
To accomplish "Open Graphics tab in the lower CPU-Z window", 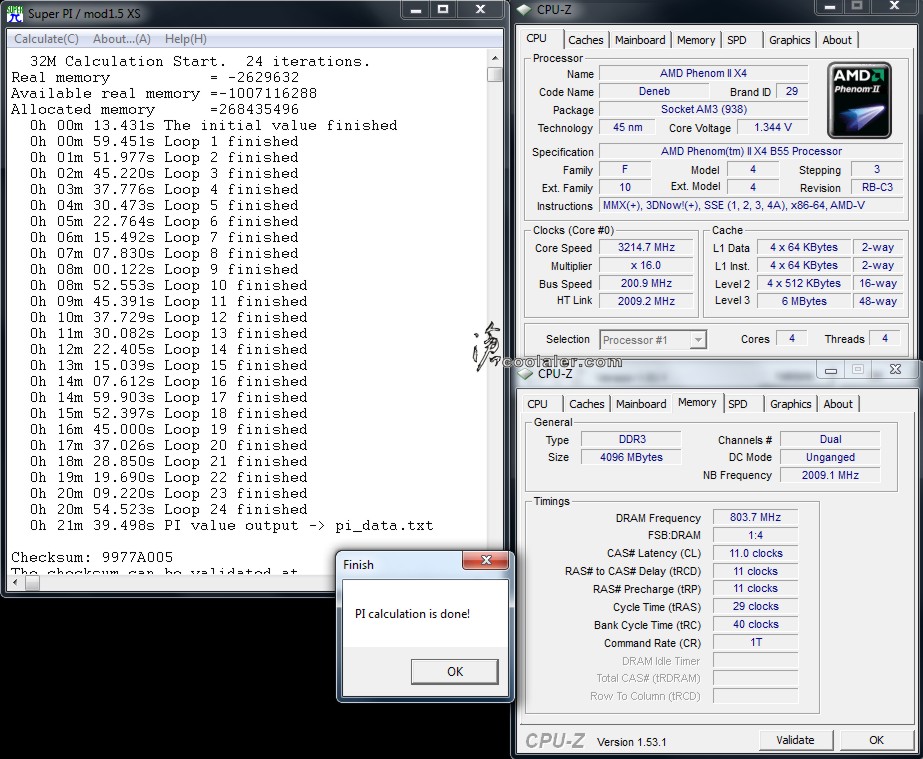I will coord(790,404).
